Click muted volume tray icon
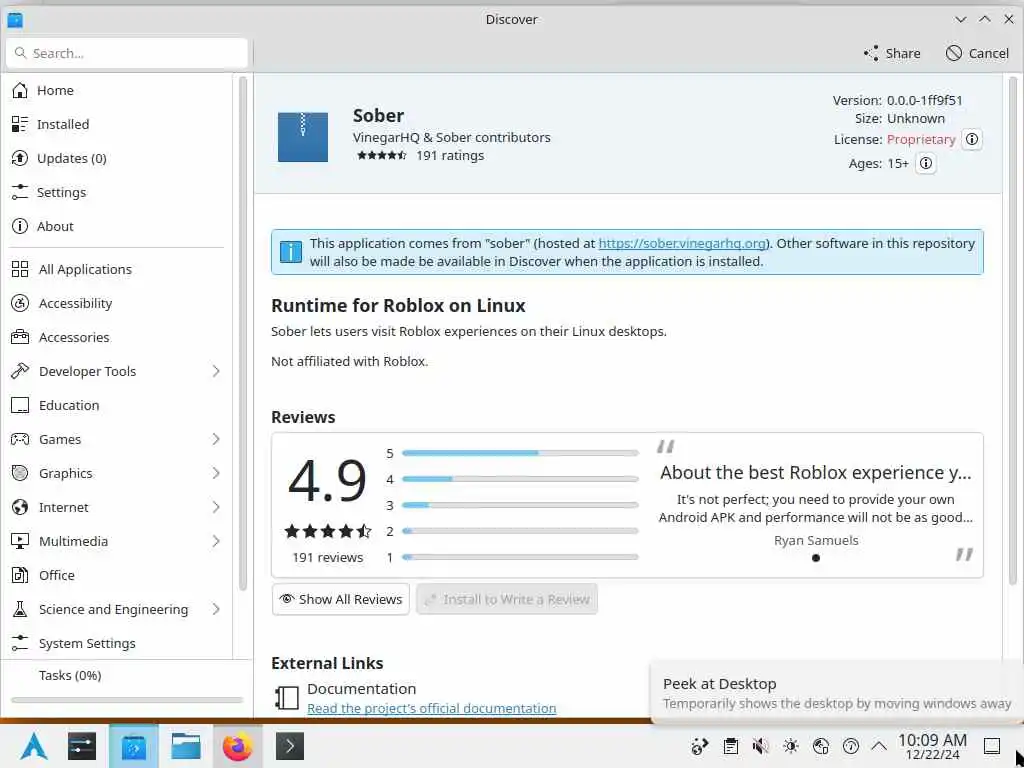This screenshot has height=768, width=1024. [x=760, y=746]
